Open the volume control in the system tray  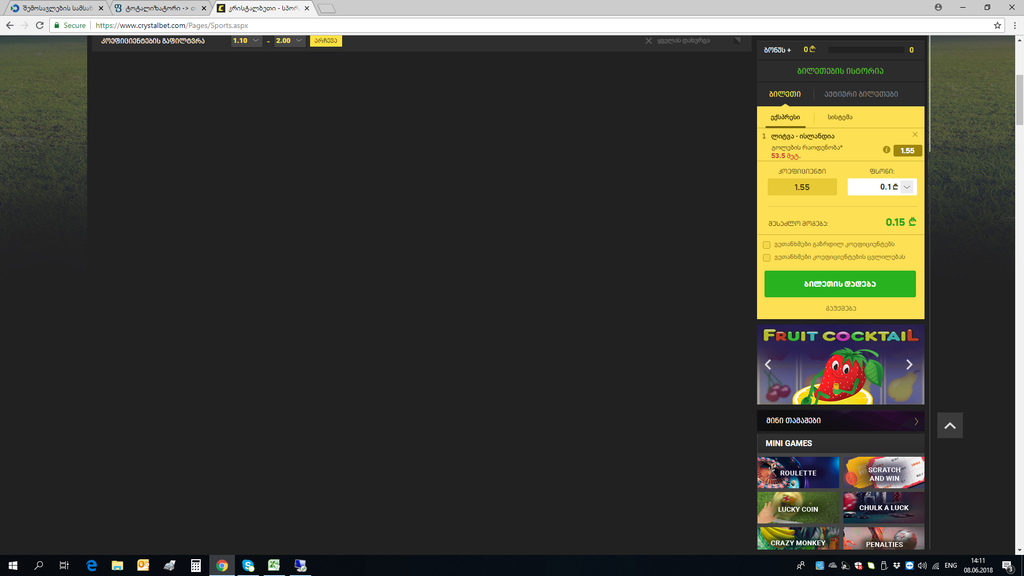tap(922, 566)
